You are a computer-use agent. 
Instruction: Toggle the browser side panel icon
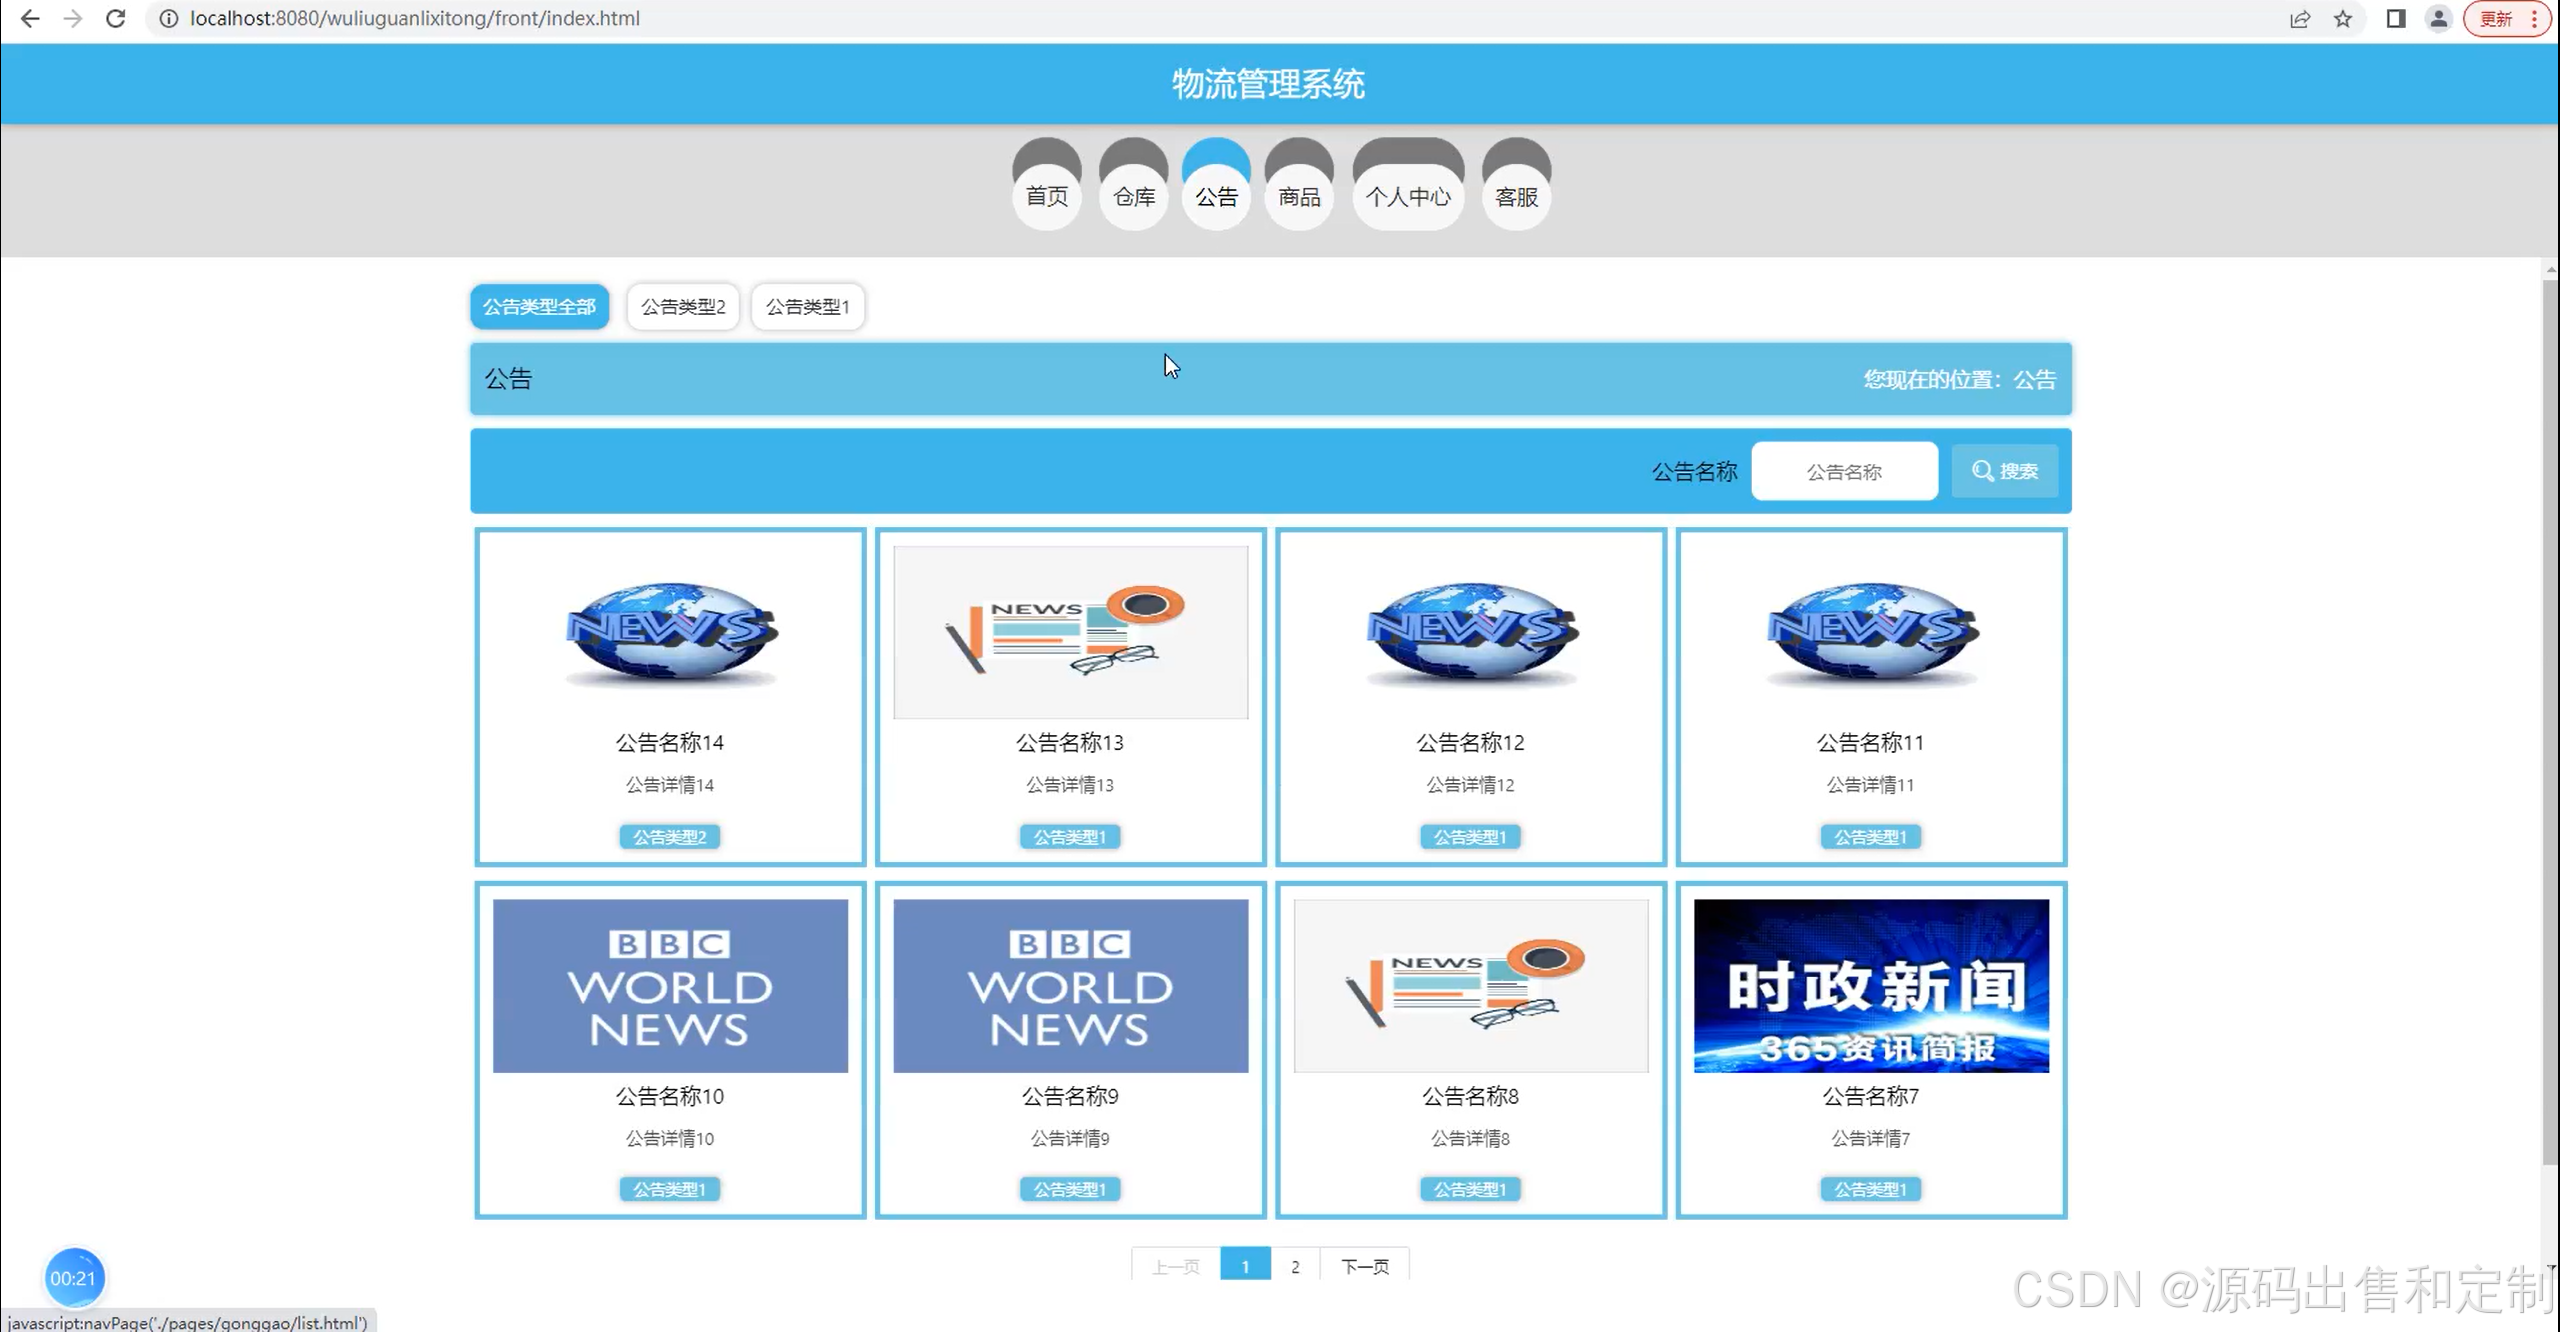click(x=2396, y=19)
